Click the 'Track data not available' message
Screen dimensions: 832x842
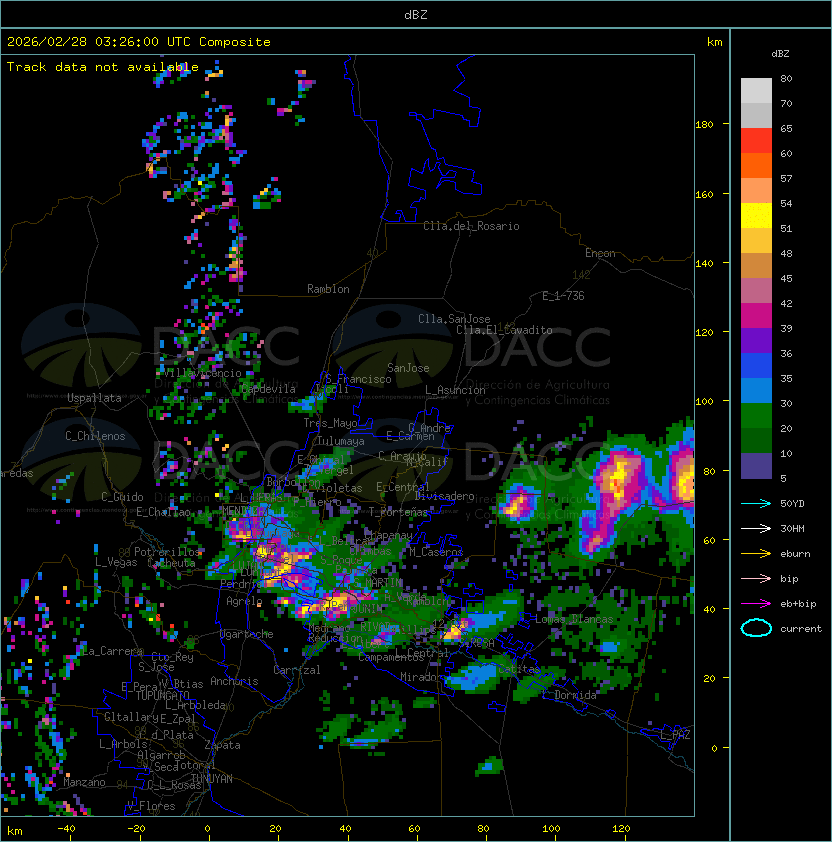(x=103, y=67)
